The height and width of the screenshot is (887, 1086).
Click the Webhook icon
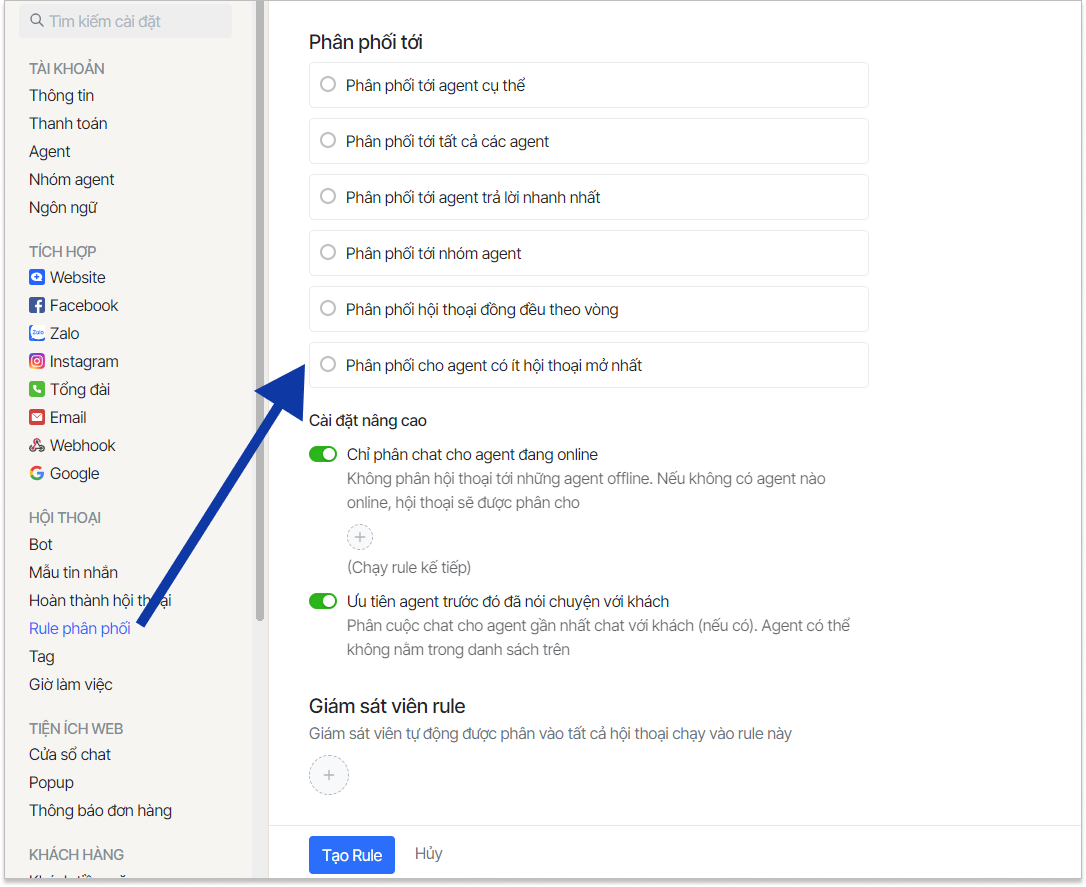pos(37,446)
